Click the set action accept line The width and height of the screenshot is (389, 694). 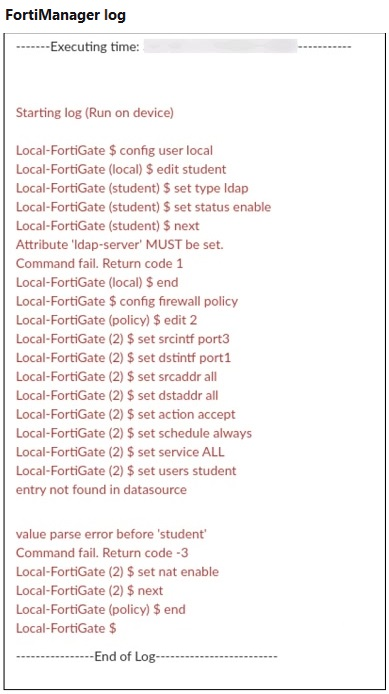coord(126,414)
